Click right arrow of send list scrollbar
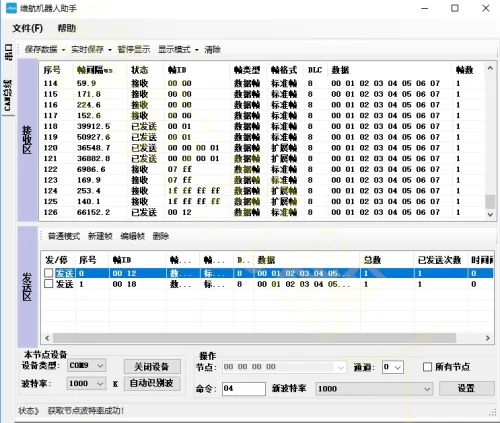 [488, 338]
